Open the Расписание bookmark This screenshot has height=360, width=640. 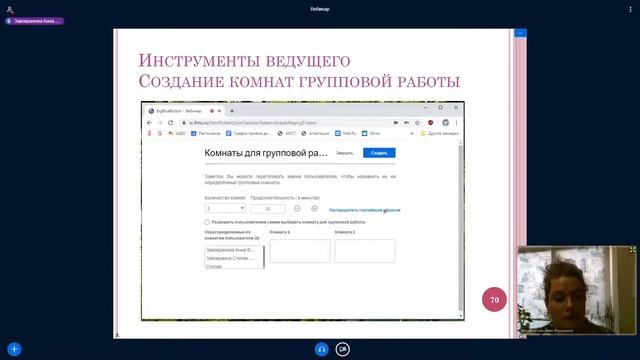point(206,133)
